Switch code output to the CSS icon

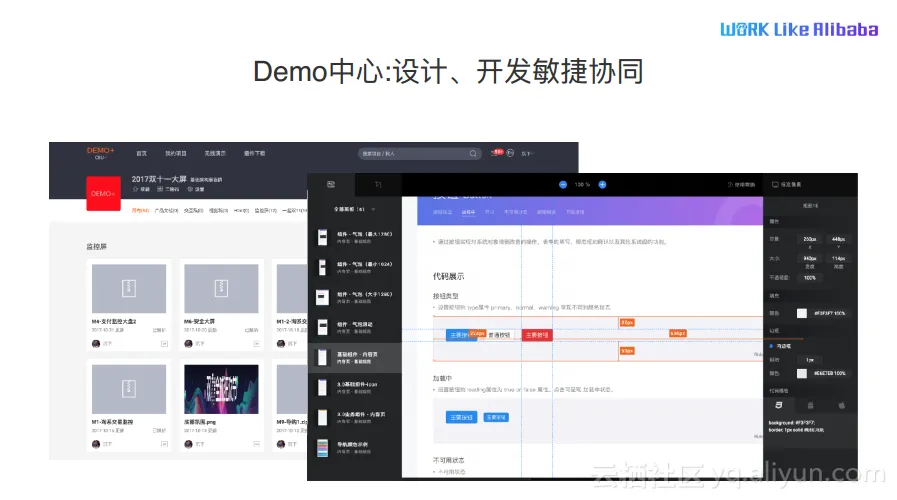click(779, 405)
